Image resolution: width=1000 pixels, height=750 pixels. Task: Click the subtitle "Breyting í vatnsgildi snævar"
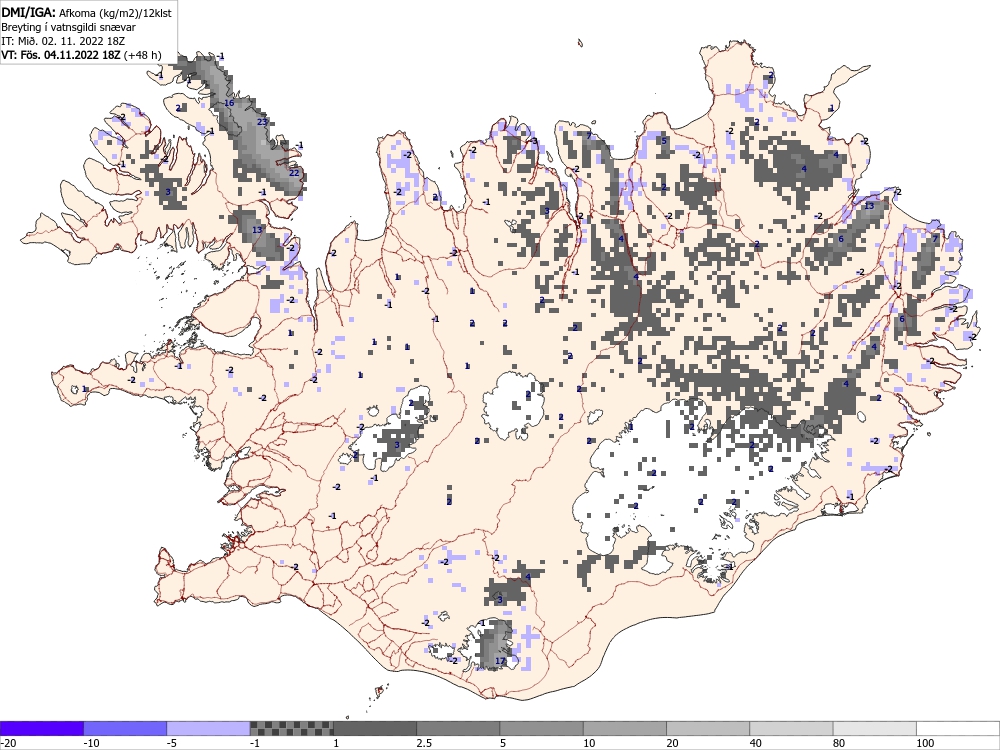(68, 27)
